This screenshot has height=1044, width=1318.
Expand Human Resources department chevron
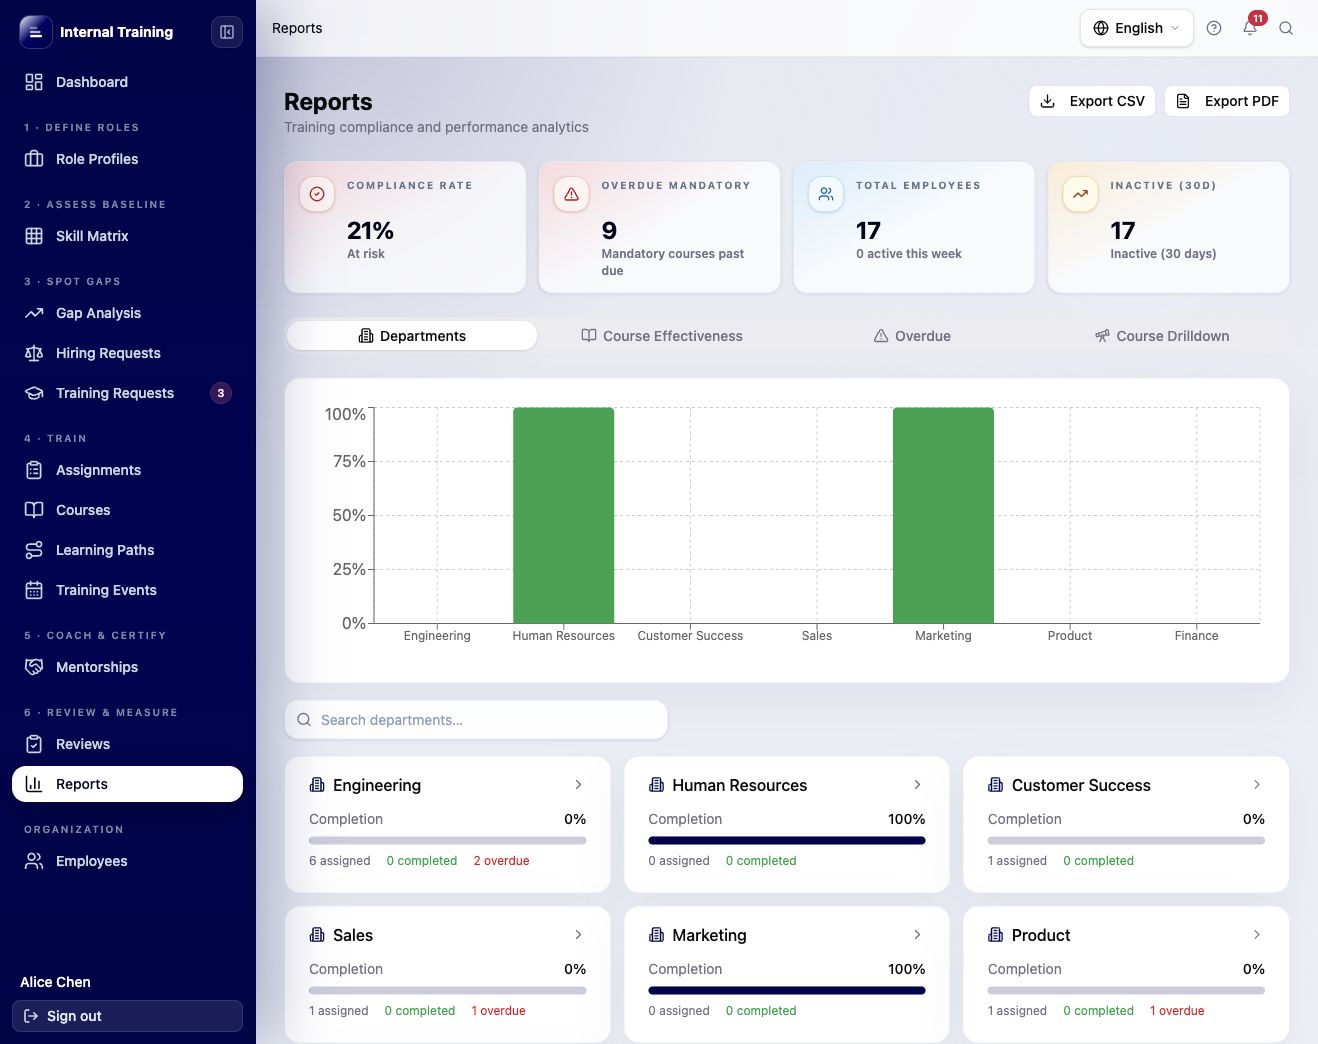[x=917, y=785]
